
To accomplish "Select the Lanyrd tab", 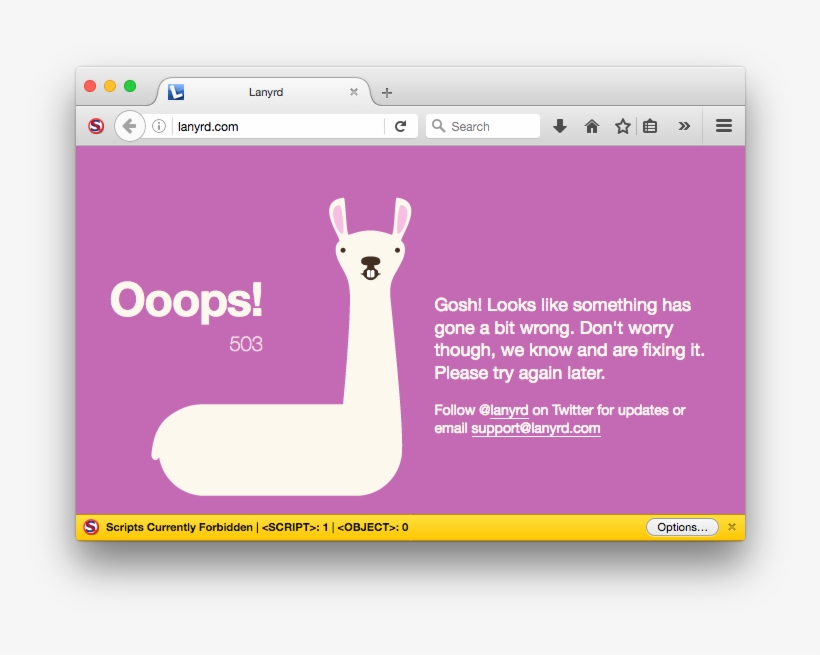I will (265, 92).
